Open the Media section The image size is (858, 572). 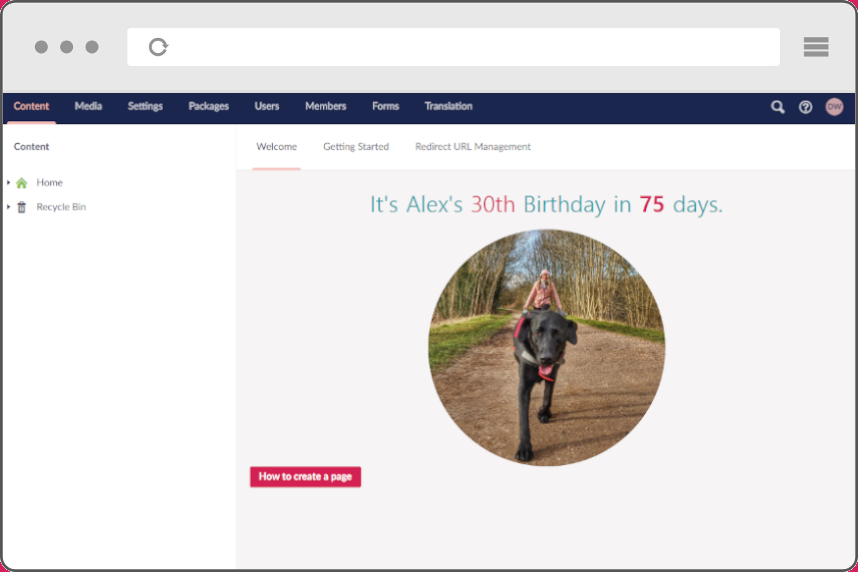pos(88,106)
